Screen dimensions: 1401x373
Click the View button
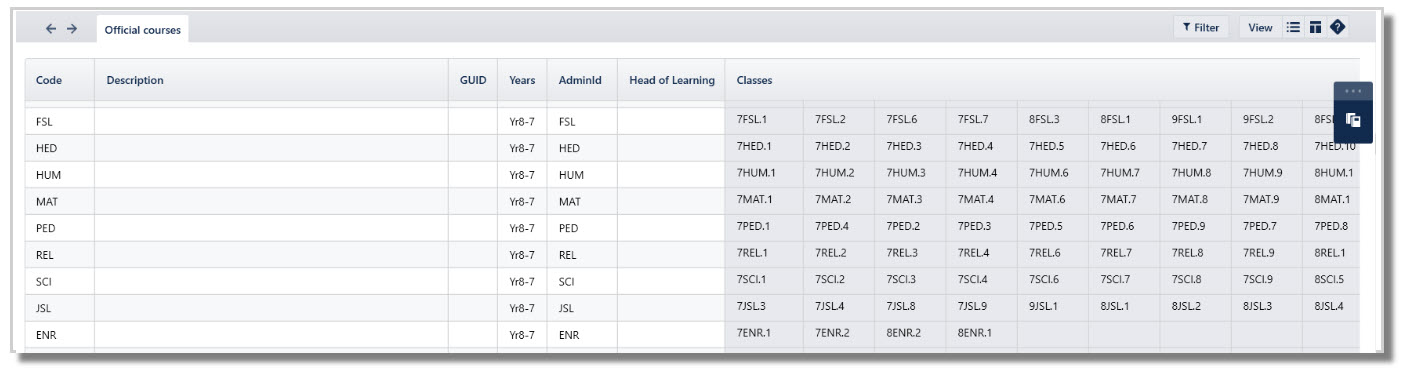[x=1260, y=28]
